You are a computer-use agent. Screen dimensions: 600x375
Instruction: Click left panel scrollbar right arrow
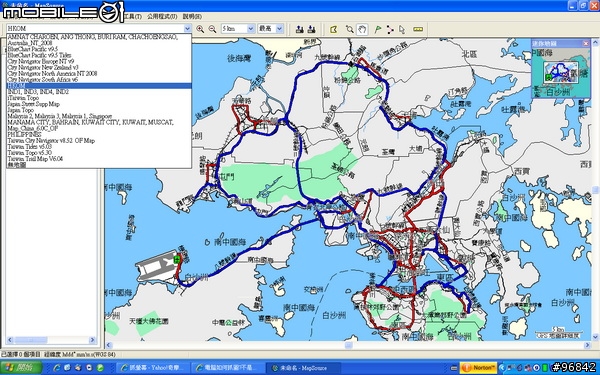pos(92,340)
